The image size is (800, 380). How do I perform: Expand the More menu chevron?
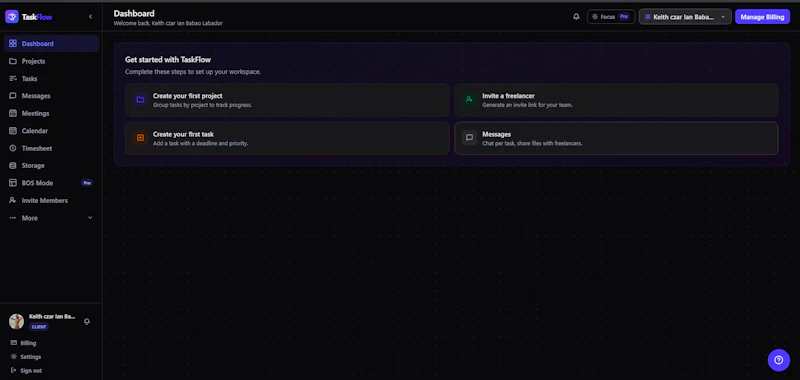click(x=90, y=218)
